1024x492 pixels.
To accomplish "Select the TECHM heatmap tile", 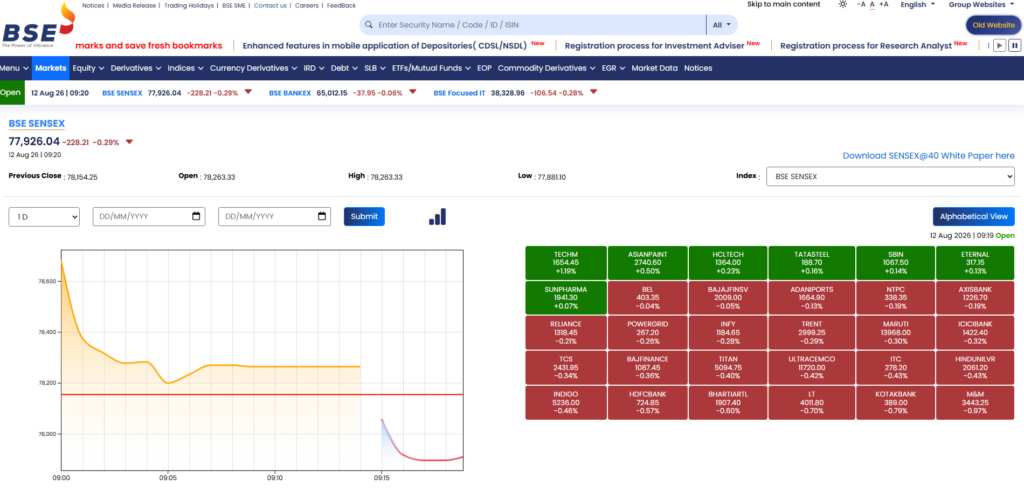I will tap(566, 263).
